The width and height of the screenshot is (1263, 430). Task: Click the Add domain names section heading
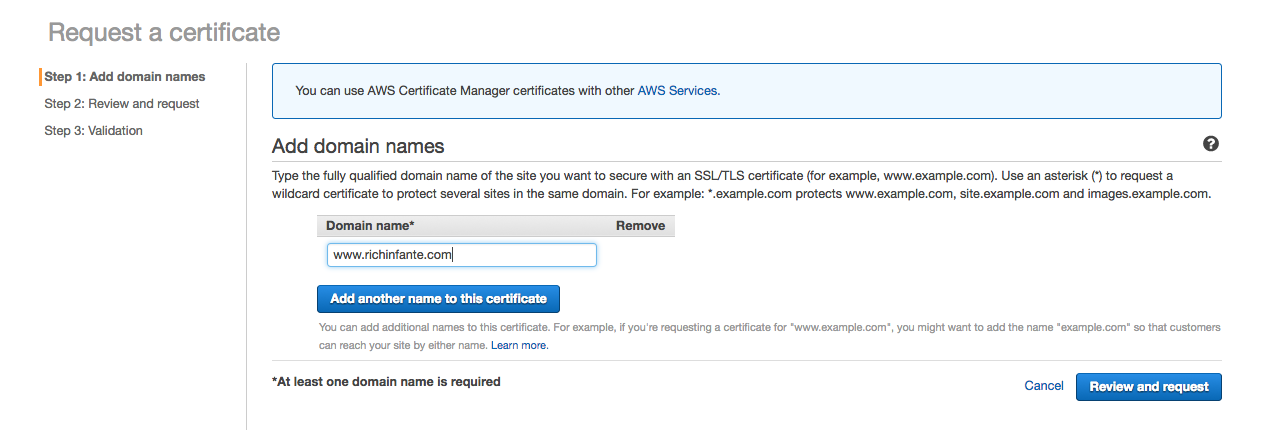pyautogui.click(x=358, y=146)
